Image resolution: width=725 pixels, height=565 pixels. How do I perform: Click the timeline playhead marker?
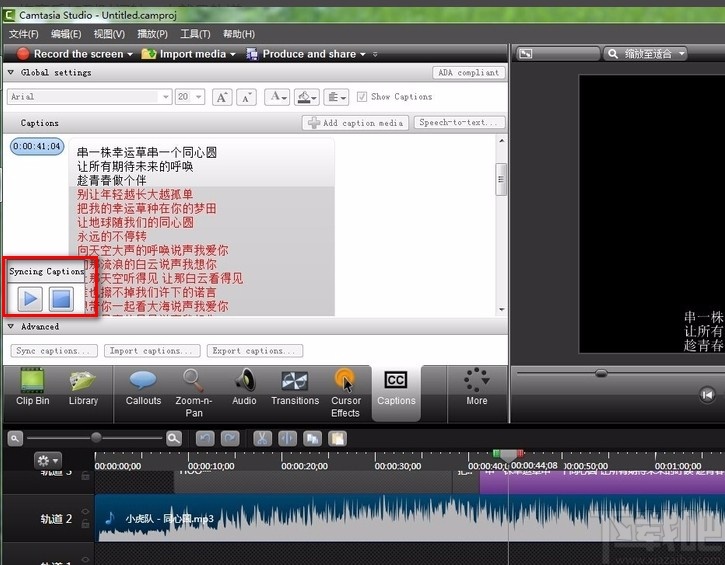pyautogui.click(x=508, y=455)
